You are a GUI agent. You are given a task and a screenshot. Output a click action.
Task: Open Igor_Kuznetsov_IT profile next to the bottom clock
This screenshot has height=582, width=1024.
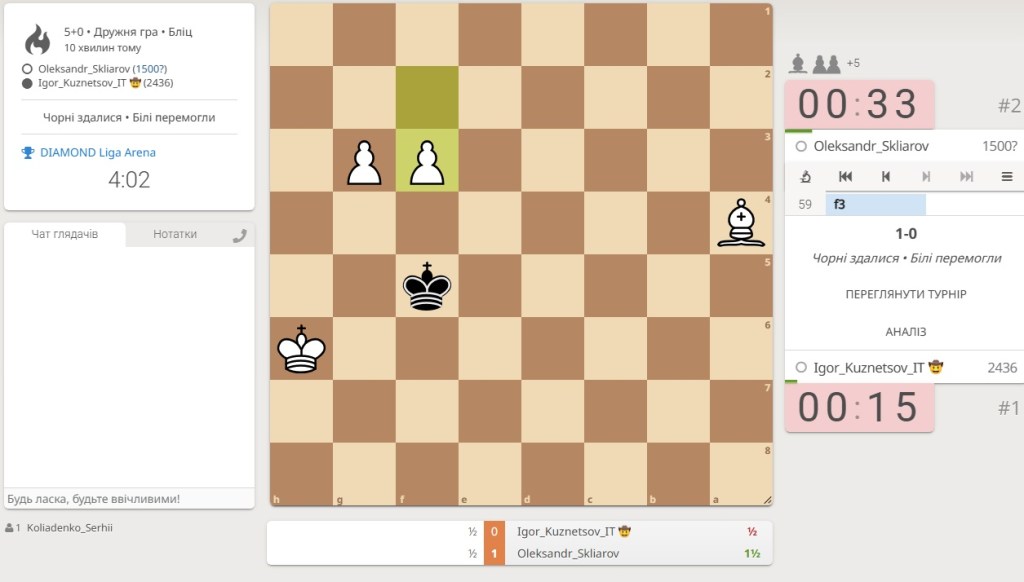869,368
